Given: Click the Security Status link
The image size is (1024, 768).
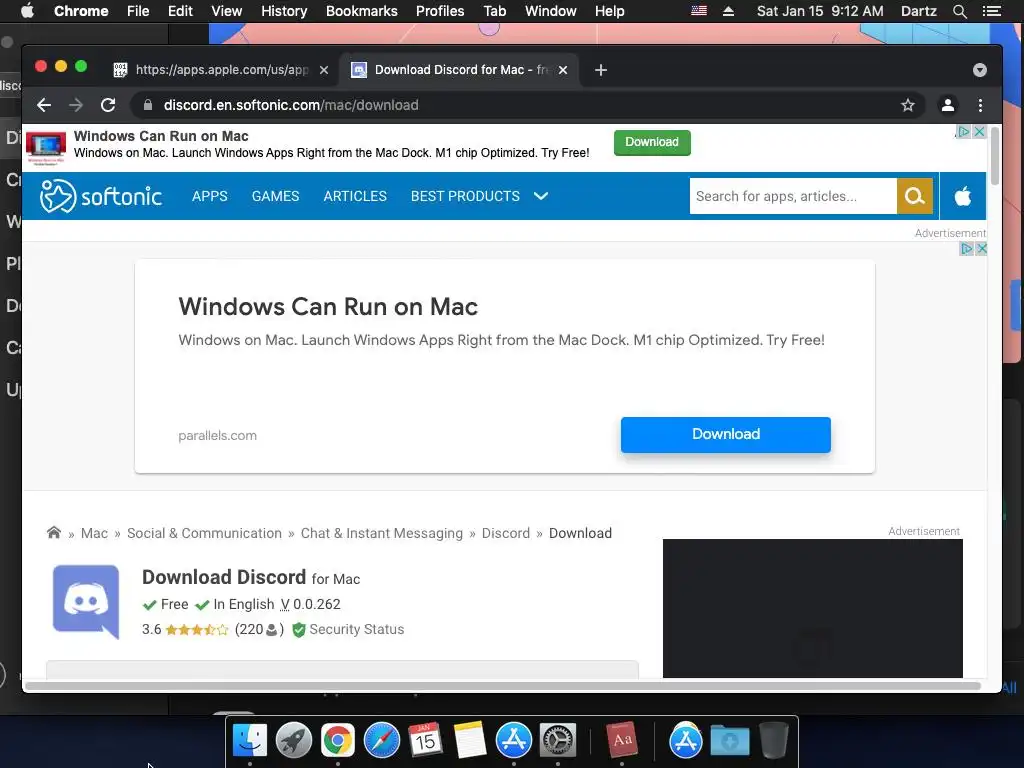Looking at the screenshot, I should point(357,630).
